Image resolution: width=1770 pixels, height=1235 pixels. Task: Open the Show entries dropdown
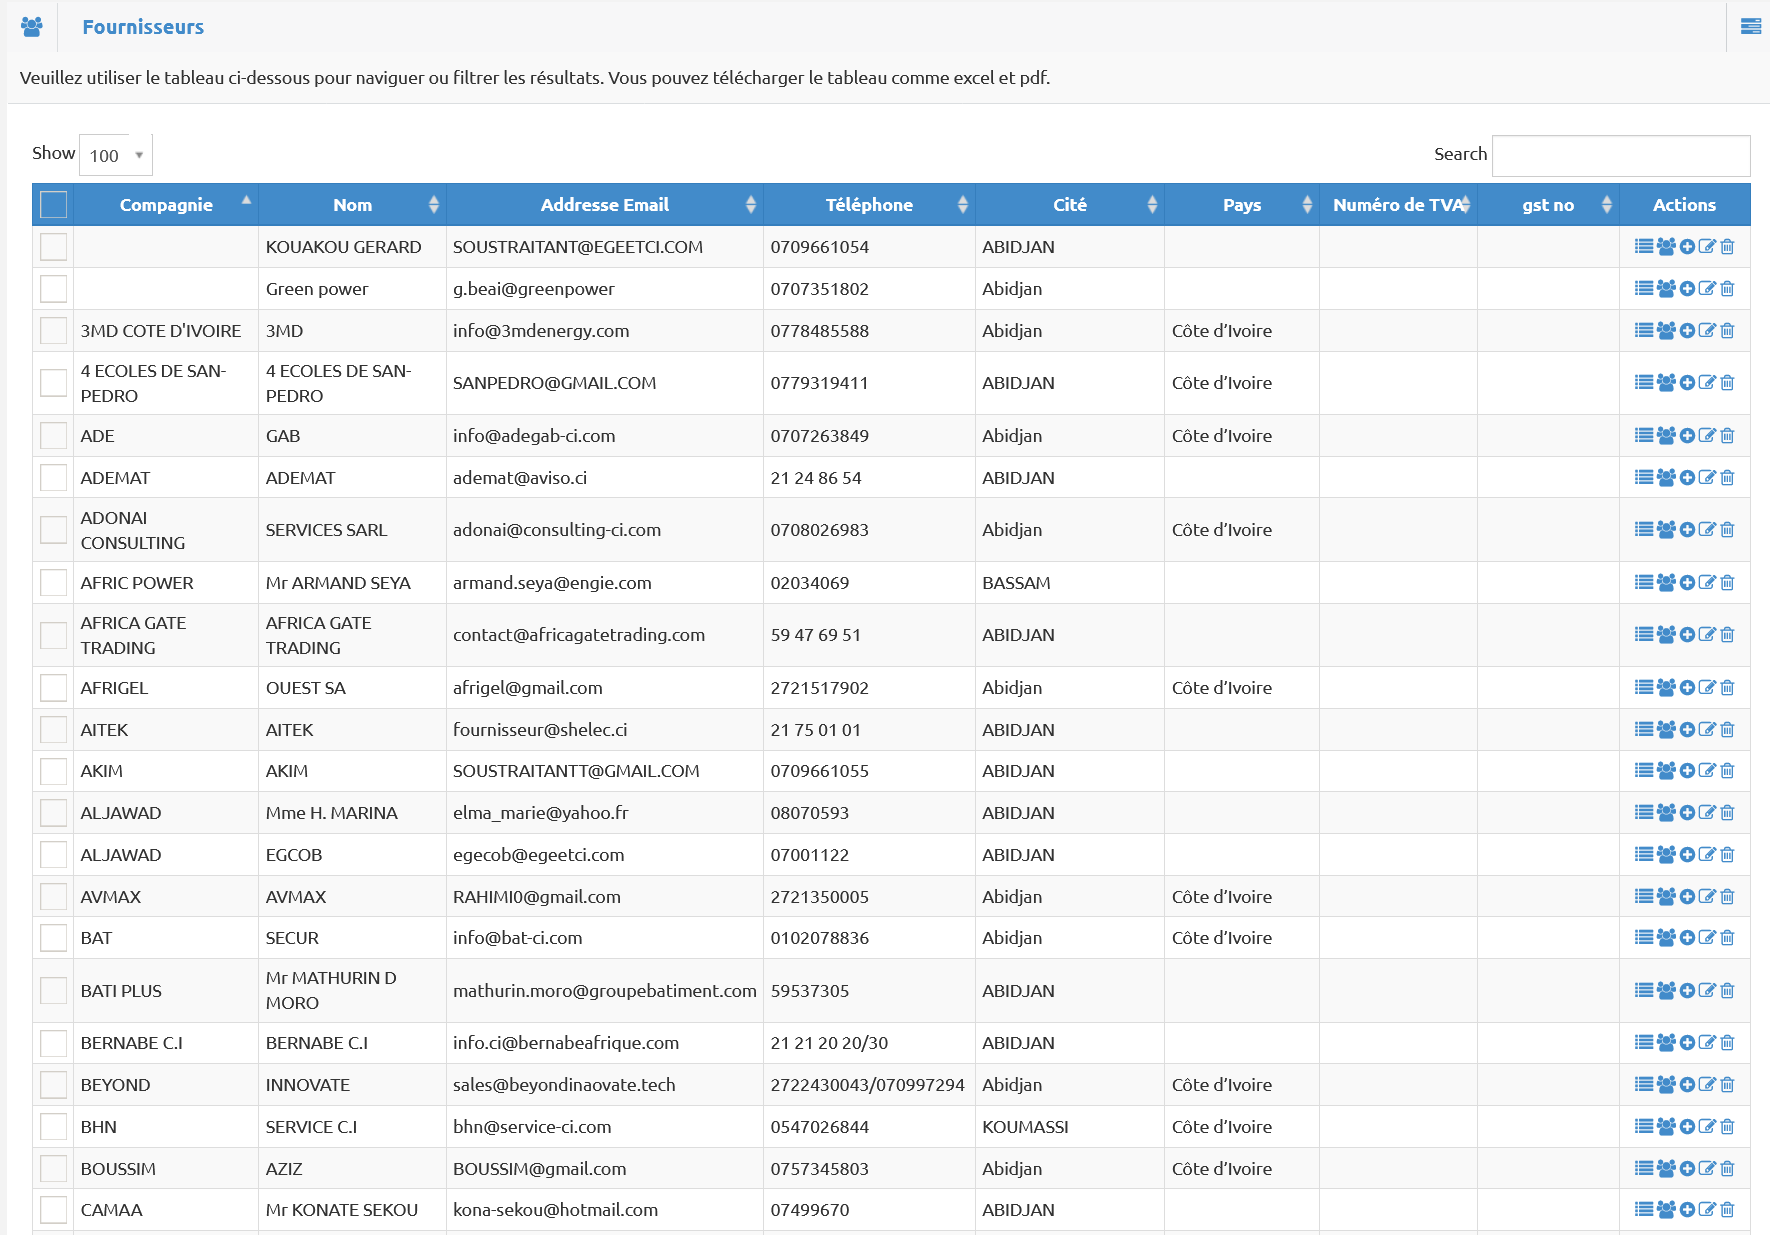tap(116, 155)
